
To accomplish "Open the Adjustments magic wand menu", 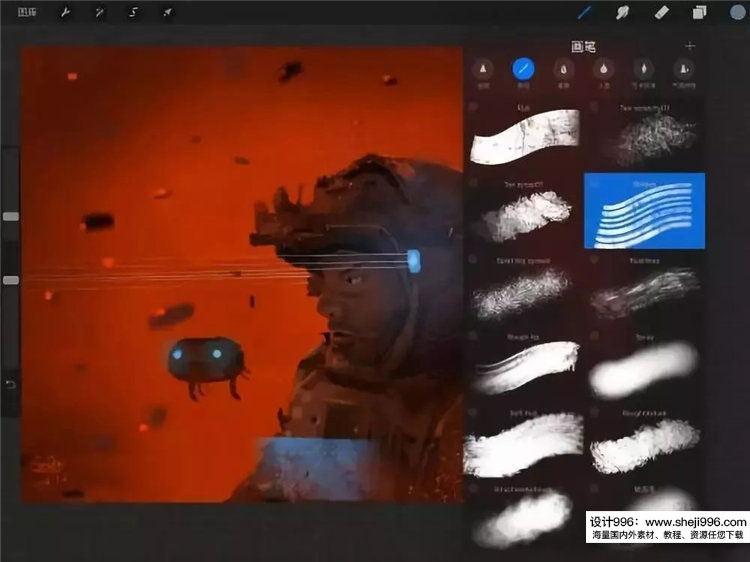I will 99,13.
